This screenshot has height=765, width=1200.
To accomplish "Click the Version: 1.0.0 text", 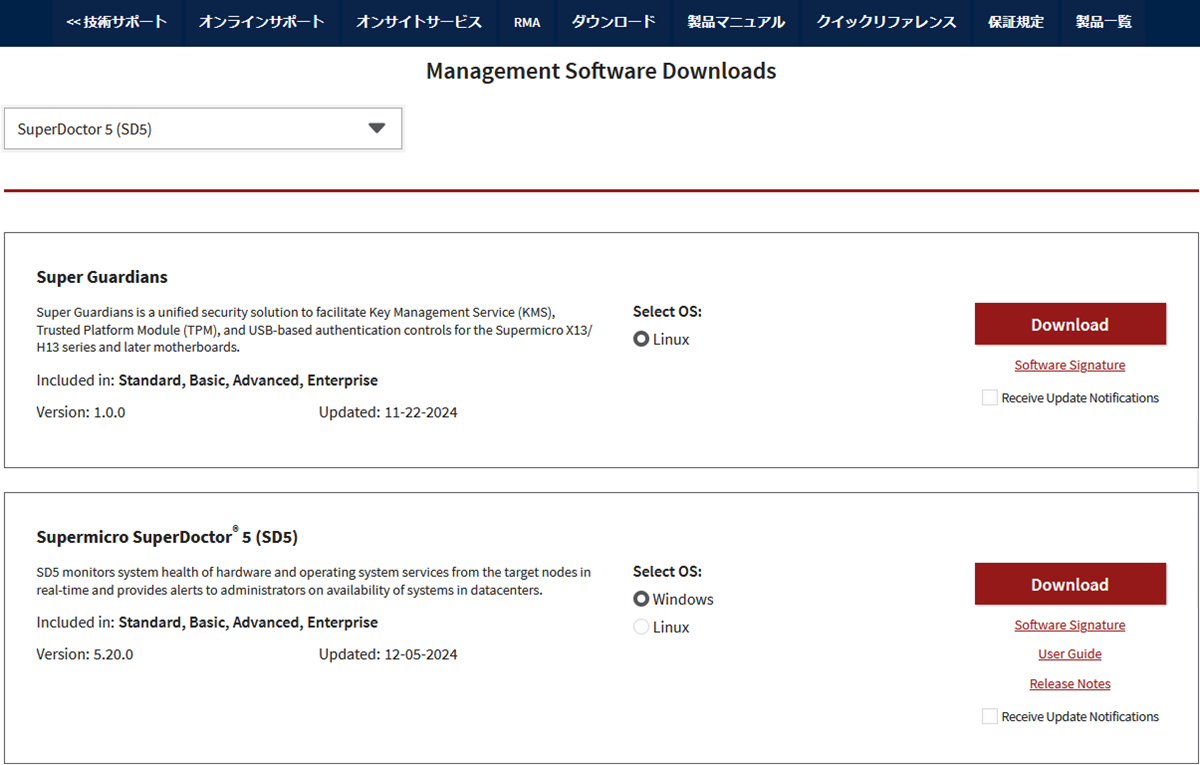I will (81, 412).
